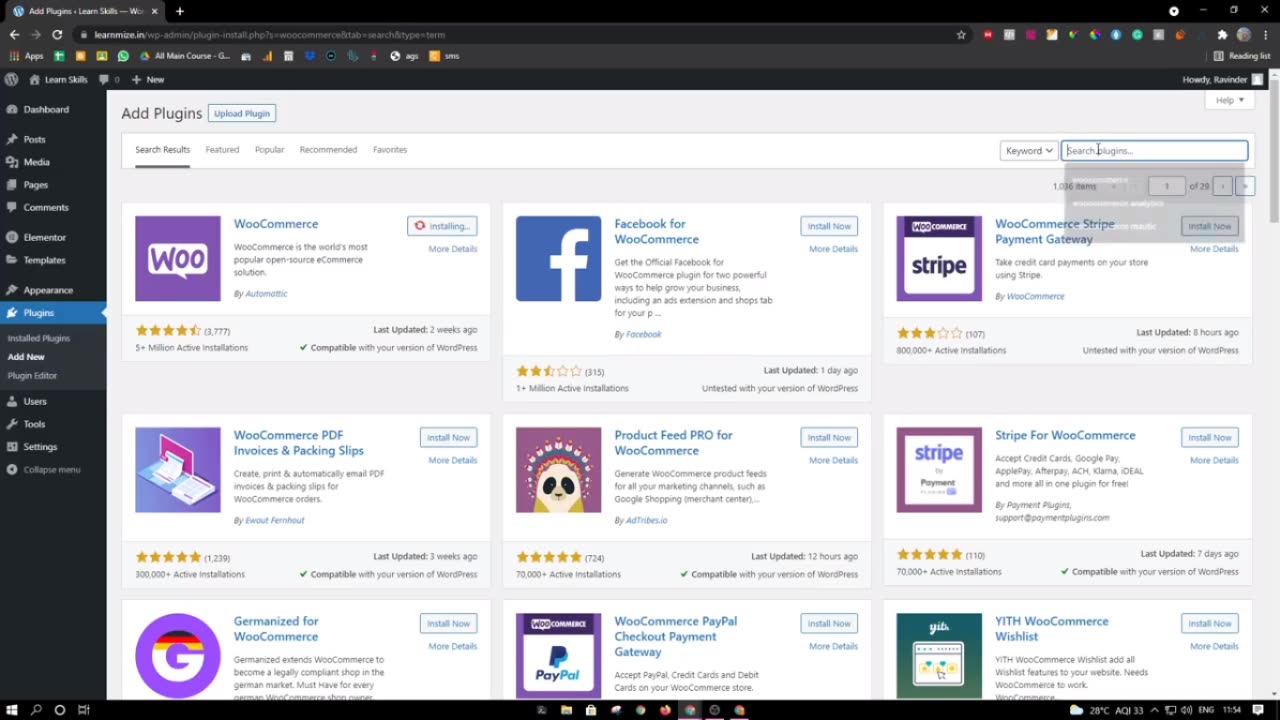1280x720 pixels.
Task: Open the Users menu
Action: [35, 401]
